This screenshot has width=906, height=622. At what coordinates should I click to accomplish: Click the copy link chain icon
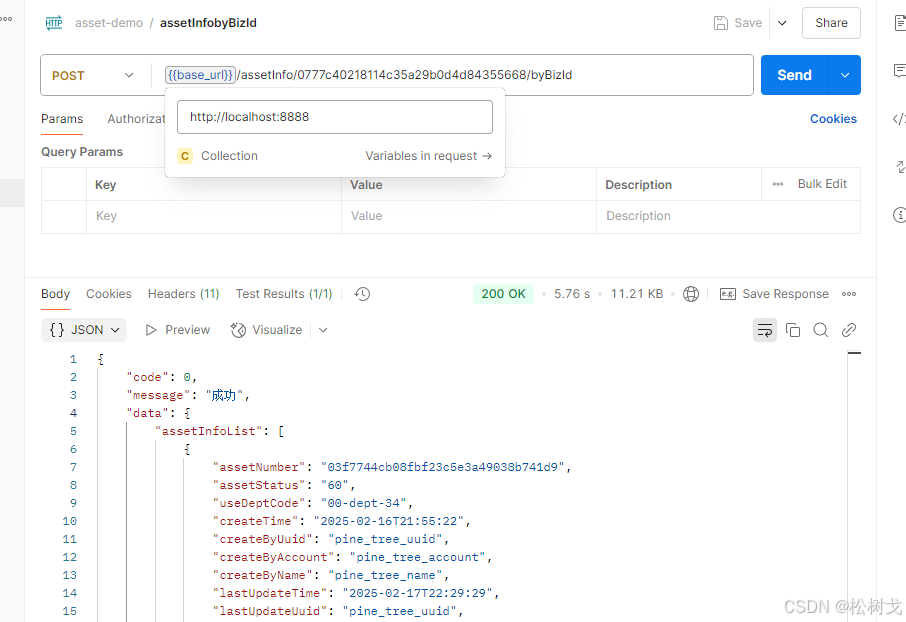[848, 330]
